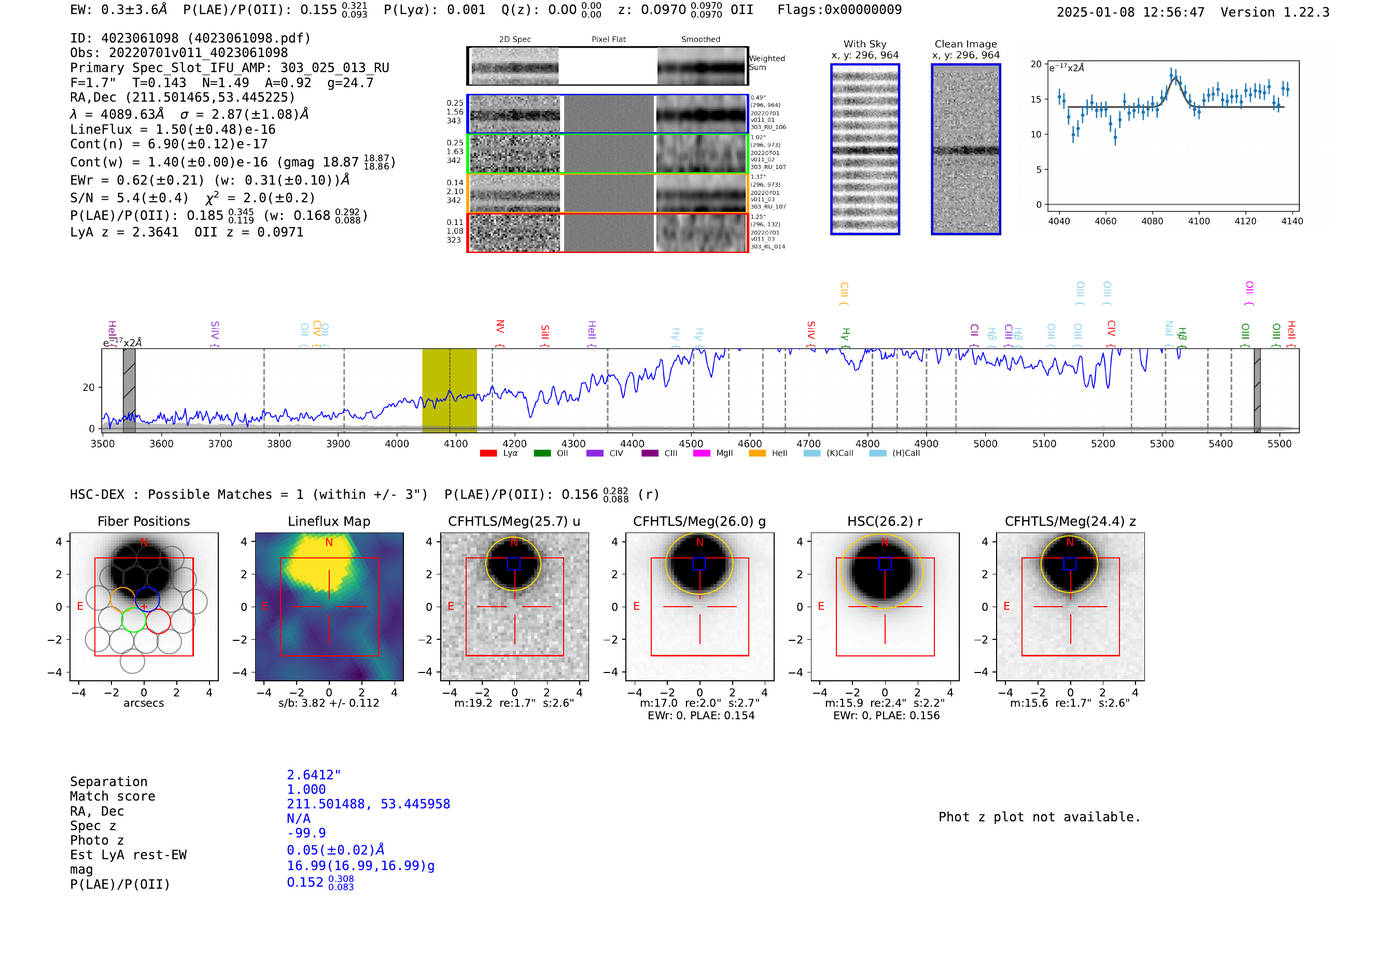Viewport: 1400px width, 953px height.
Task: Click "Phot z plot not available." text
Action: click(1039, 817)
